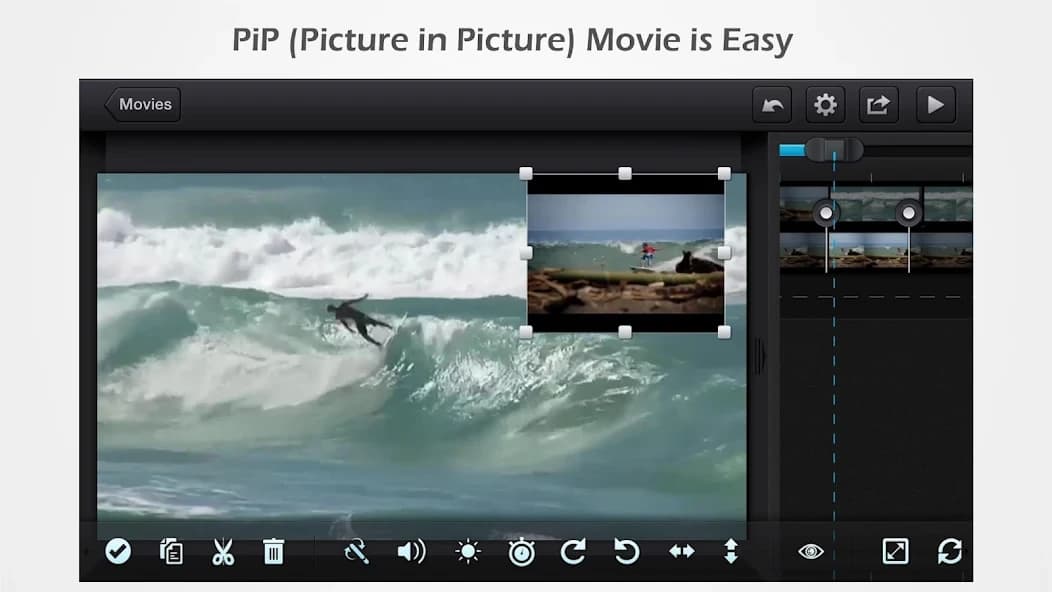Play the movie preview
Screen dimensions: 1052x592
point(935,103)
